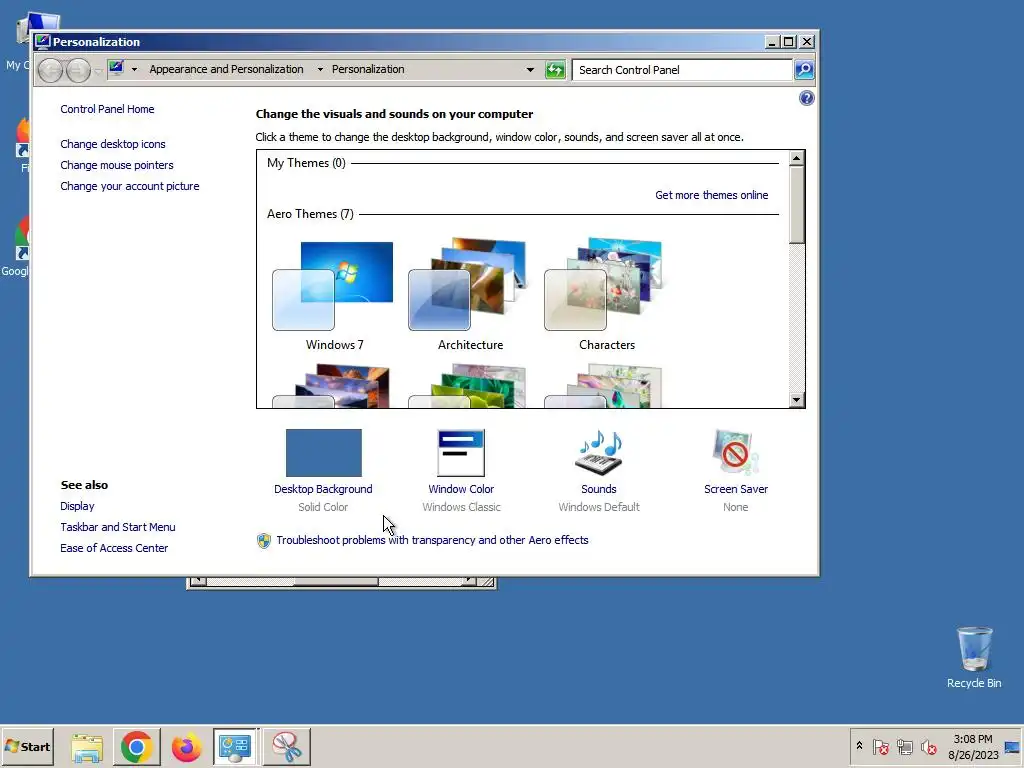
Task: Open the Display link under See also
Action: click(x=77, y=506)
